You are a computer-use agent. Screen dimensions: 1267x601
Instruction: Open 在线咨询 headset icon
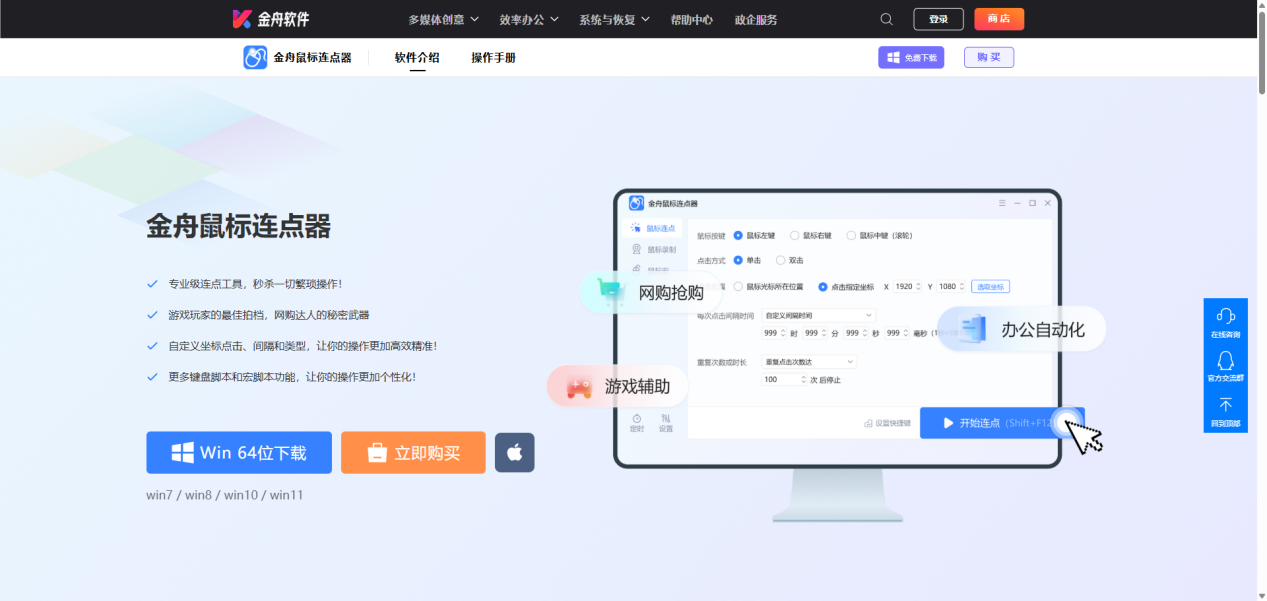pyautogui.click(x=1225, y=315)
